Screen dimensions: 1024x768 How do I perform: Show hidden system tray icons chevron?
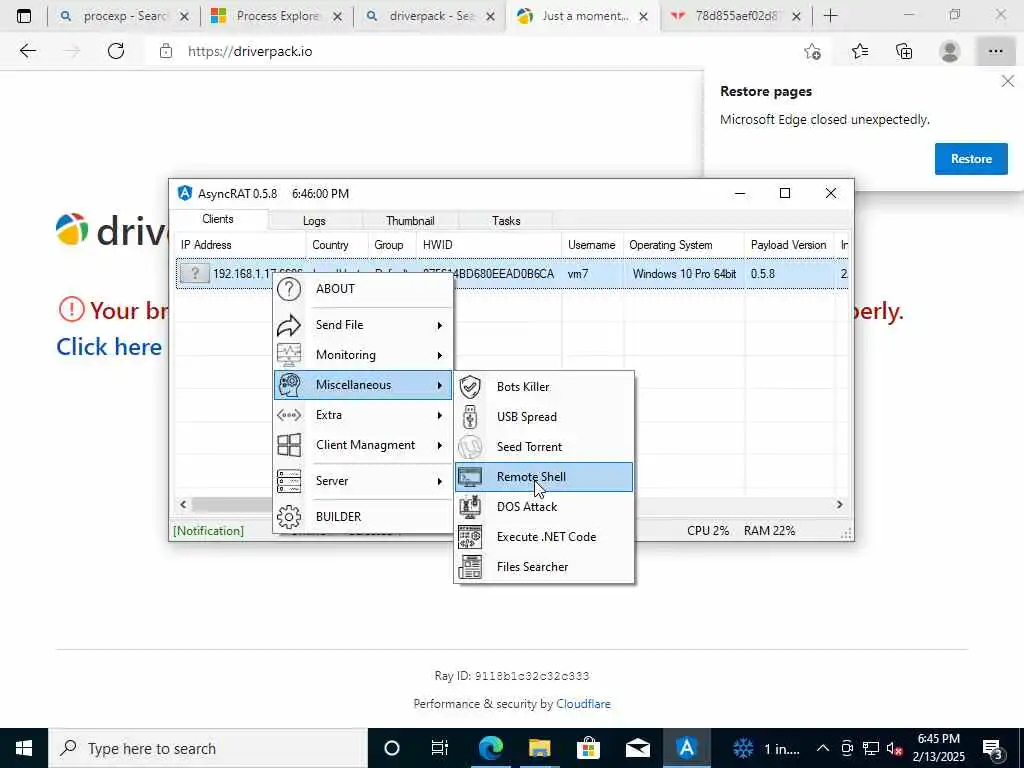coord(823,748)
